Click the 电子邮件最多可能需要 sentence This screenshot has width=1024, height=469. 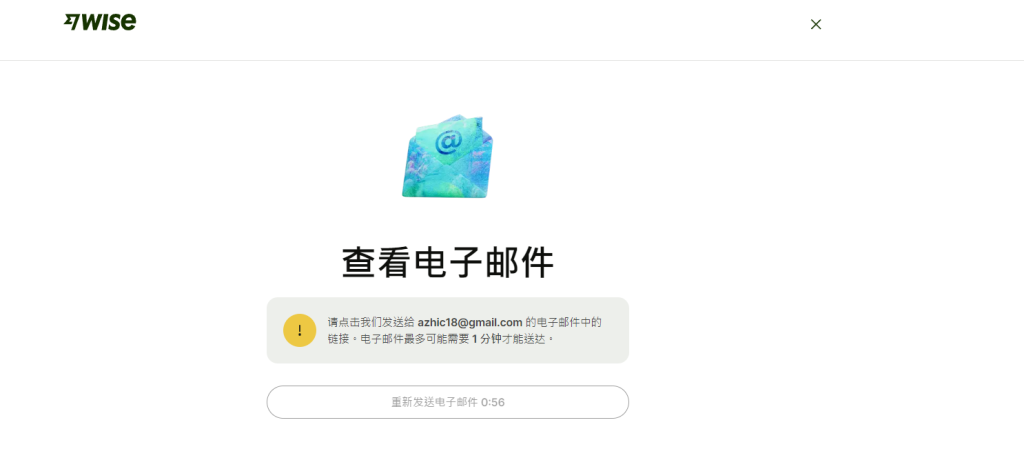(x=414, y=339)
